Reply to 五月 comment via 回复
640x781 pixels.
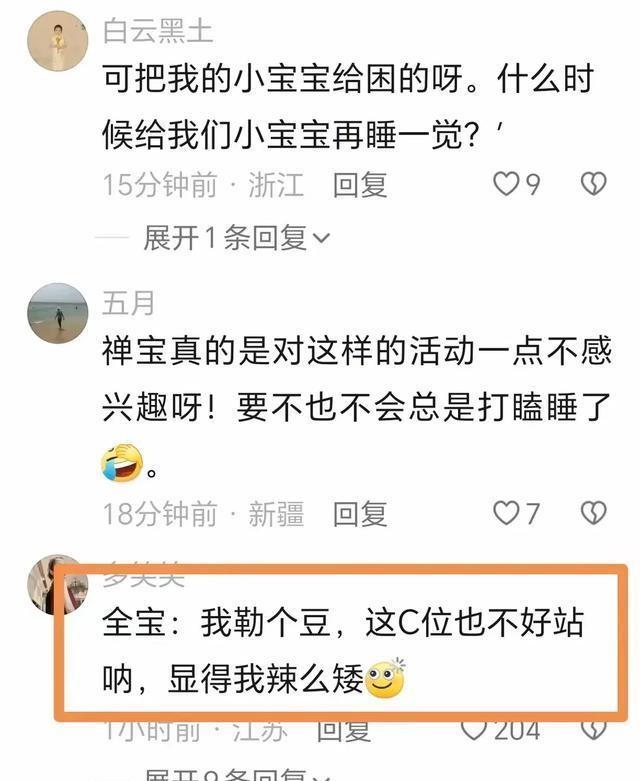point(360,514)
